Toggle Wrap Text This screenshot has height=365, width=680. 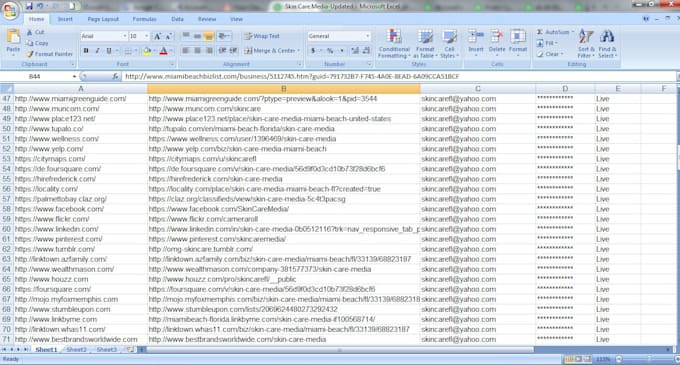(x=262, y=36)
